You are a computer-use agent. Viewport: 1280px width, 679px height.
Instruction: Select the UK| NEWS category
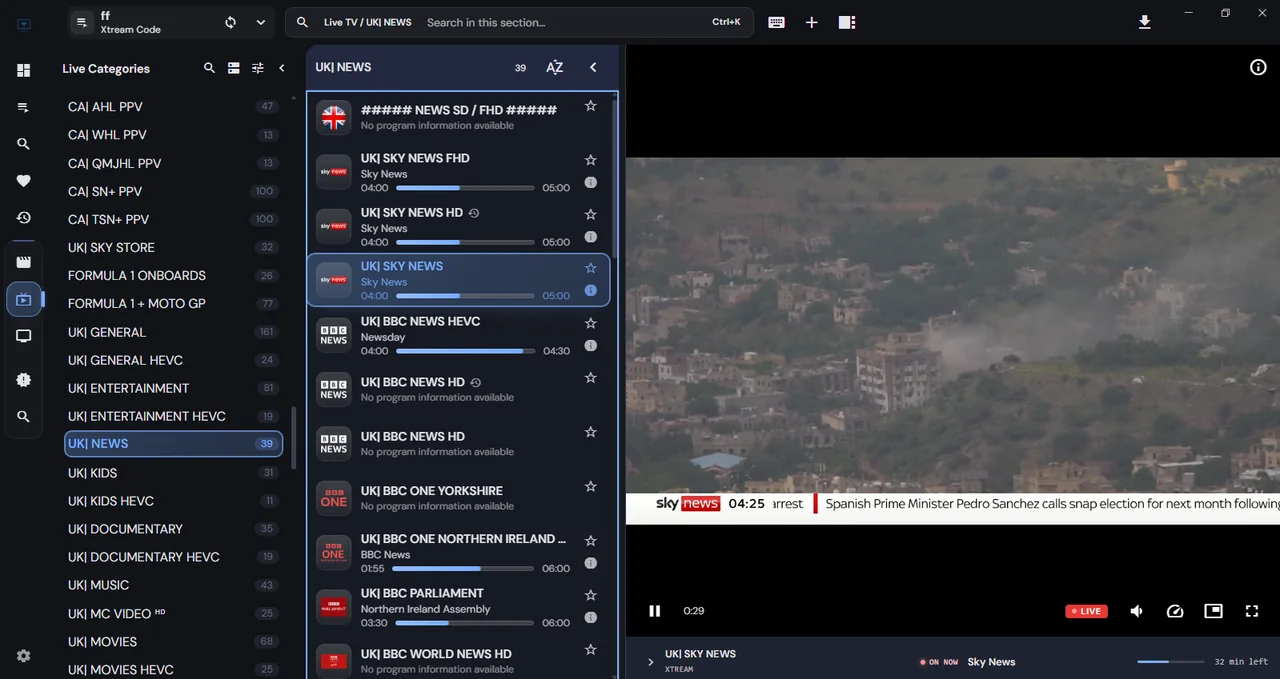[173, 444]
